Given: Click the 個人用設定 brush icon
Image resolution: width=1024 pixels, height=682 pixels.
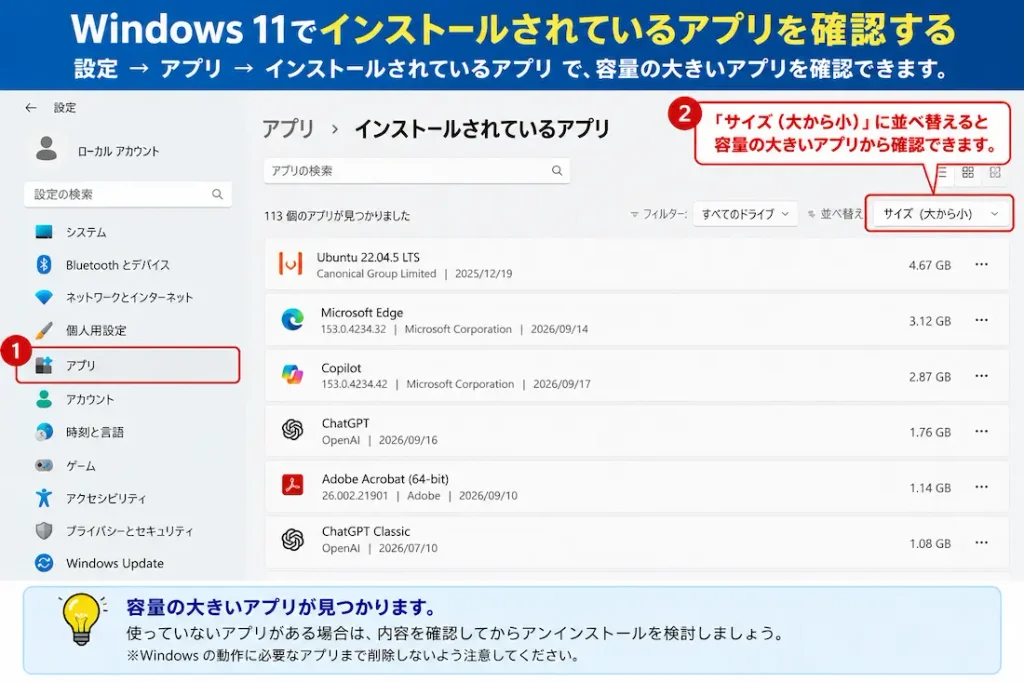Looking at the screenshot, I should (x=44, y=330).
